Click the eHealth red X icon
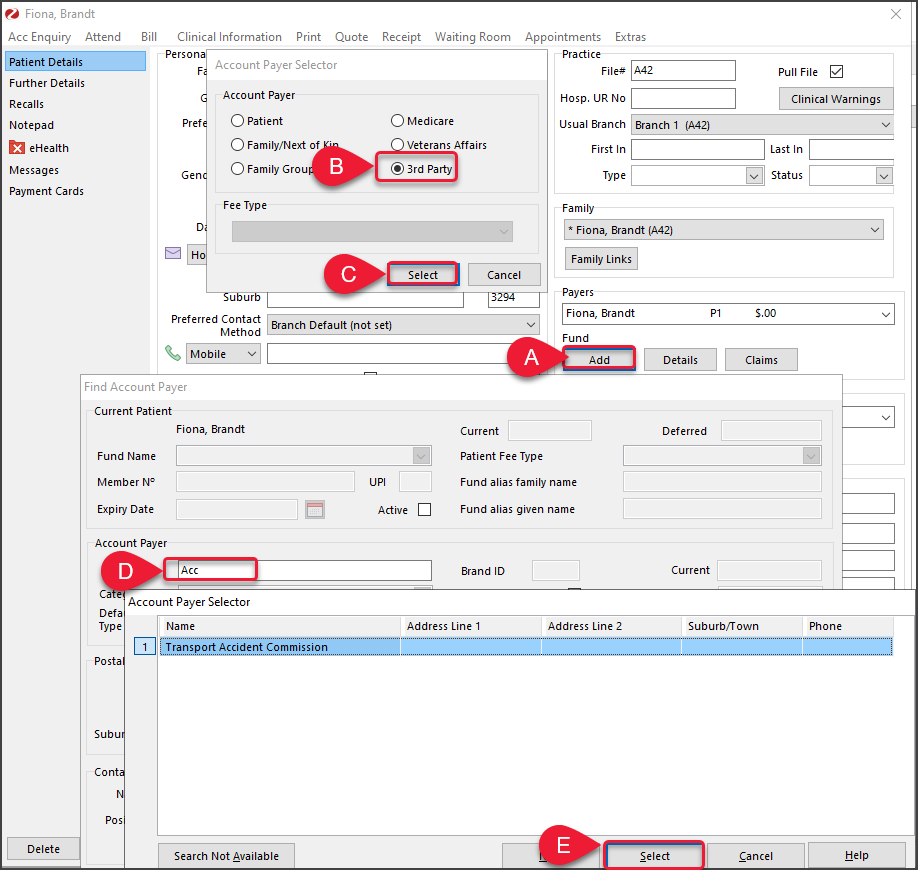This screenshot has height=870, width=918. (x=17, y=148)
